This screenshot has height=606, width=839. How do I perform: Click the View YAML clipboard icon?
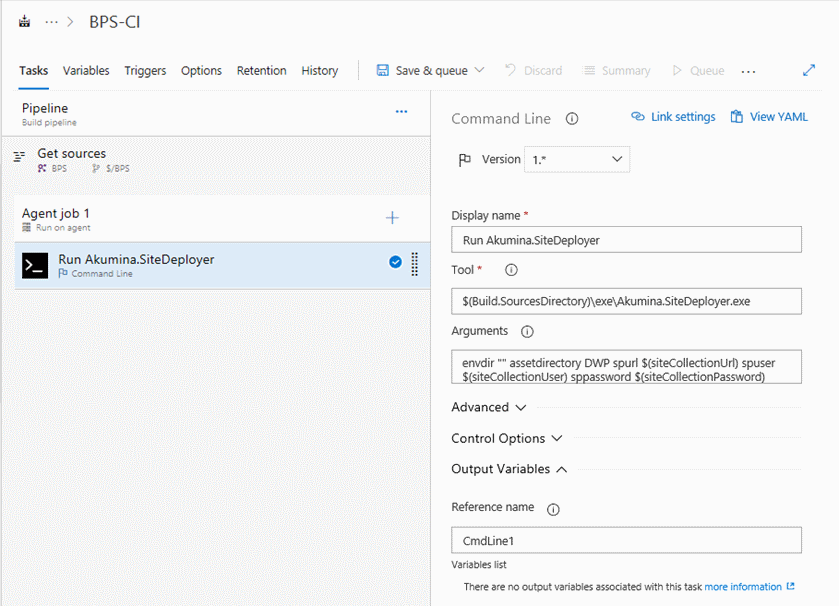click(737, 116)
